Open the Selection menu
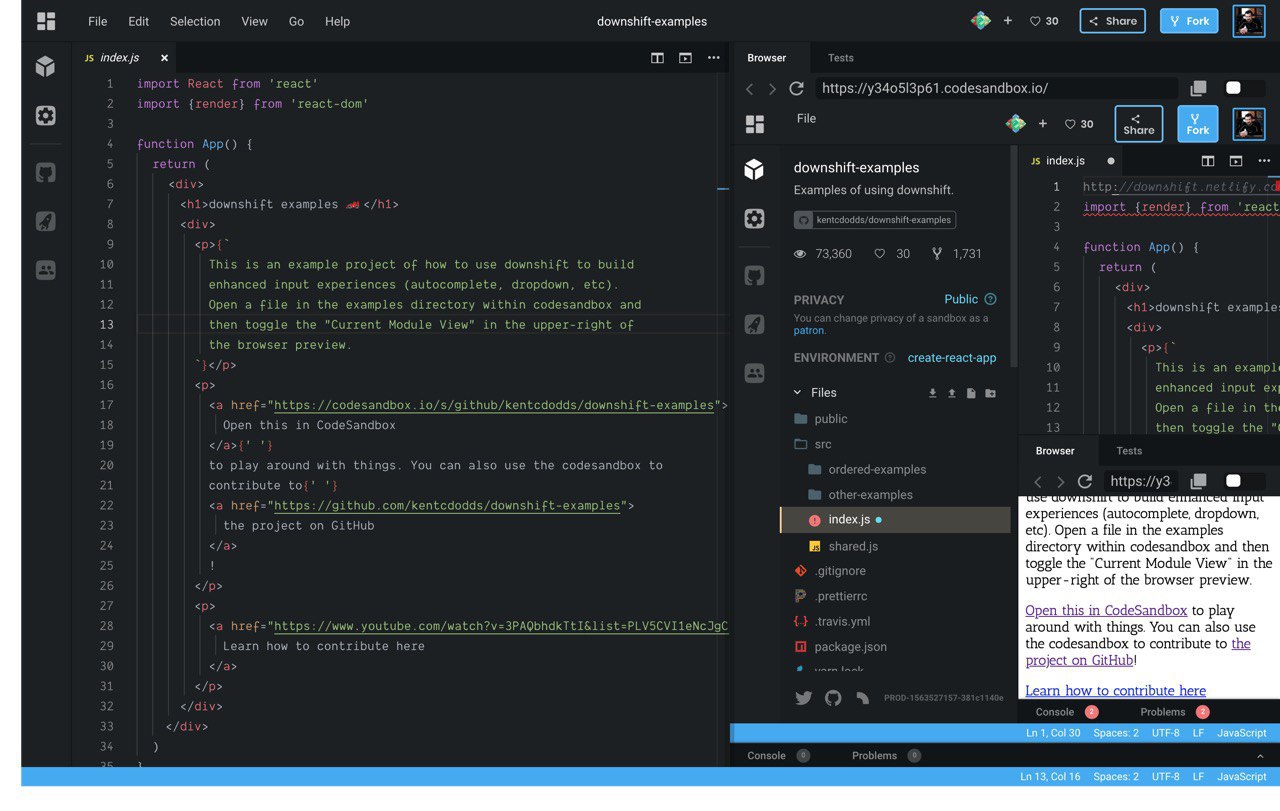 (195, 21)
